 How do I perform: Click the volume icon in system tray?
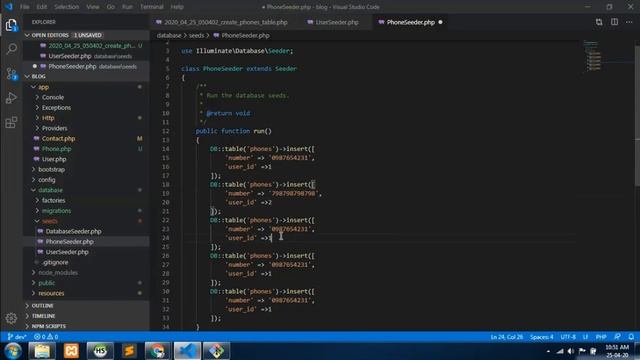[571, 351]
